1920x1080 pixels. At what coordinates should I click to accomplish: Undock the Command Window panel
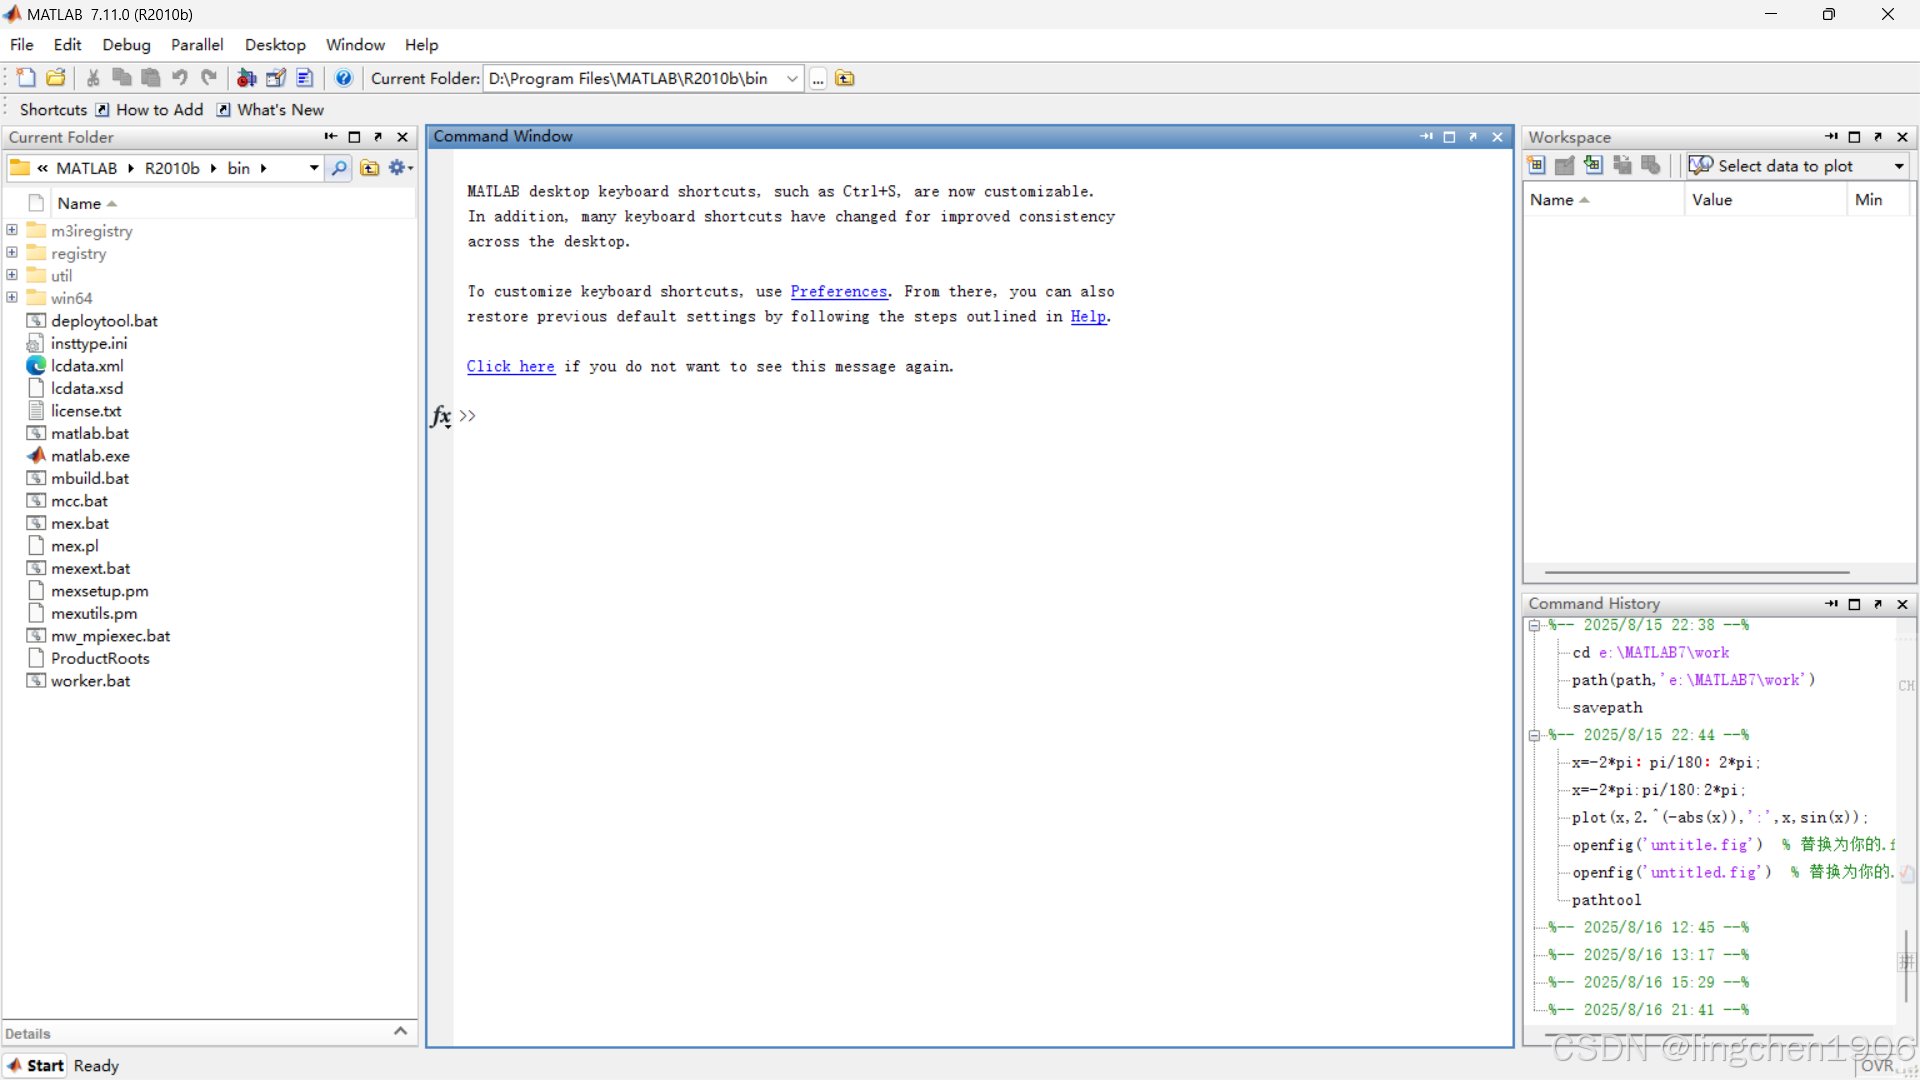(x=1472, y=137)
